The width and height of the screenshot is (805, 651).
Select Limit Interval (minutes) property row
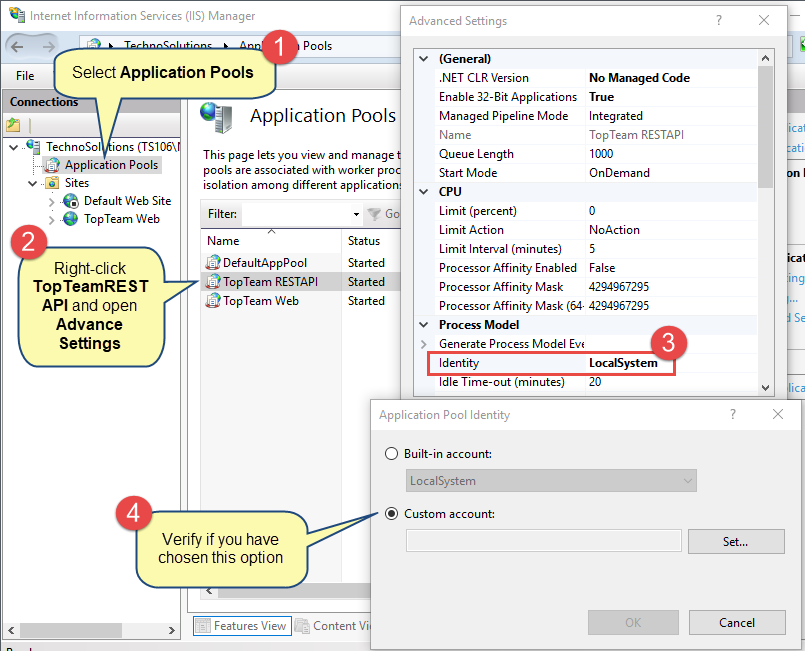click(x=595, y=248)
